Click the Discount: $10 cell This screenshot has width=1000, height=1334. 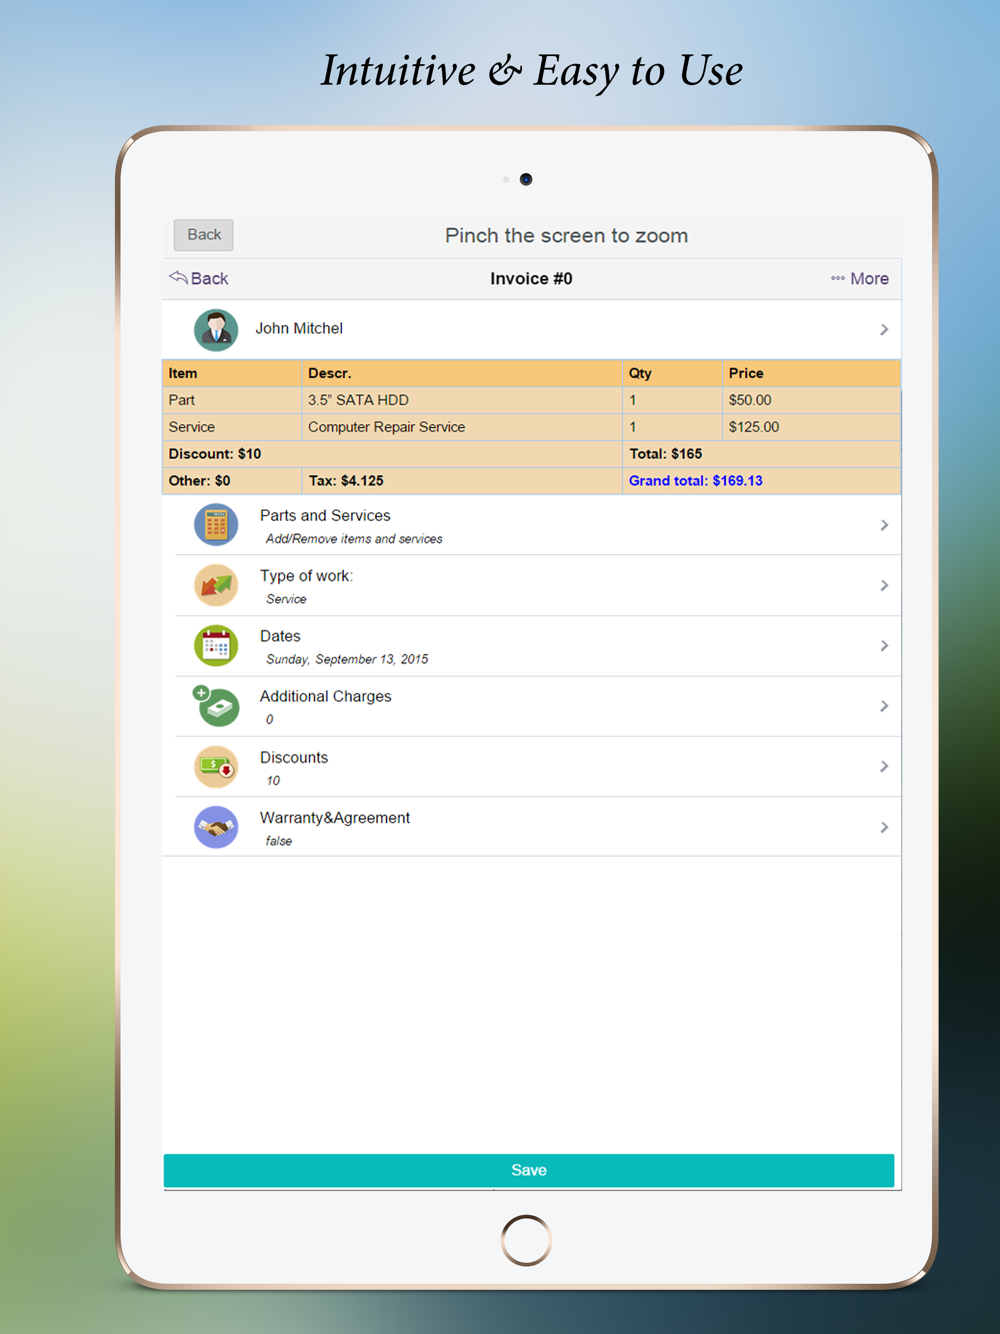392,454
